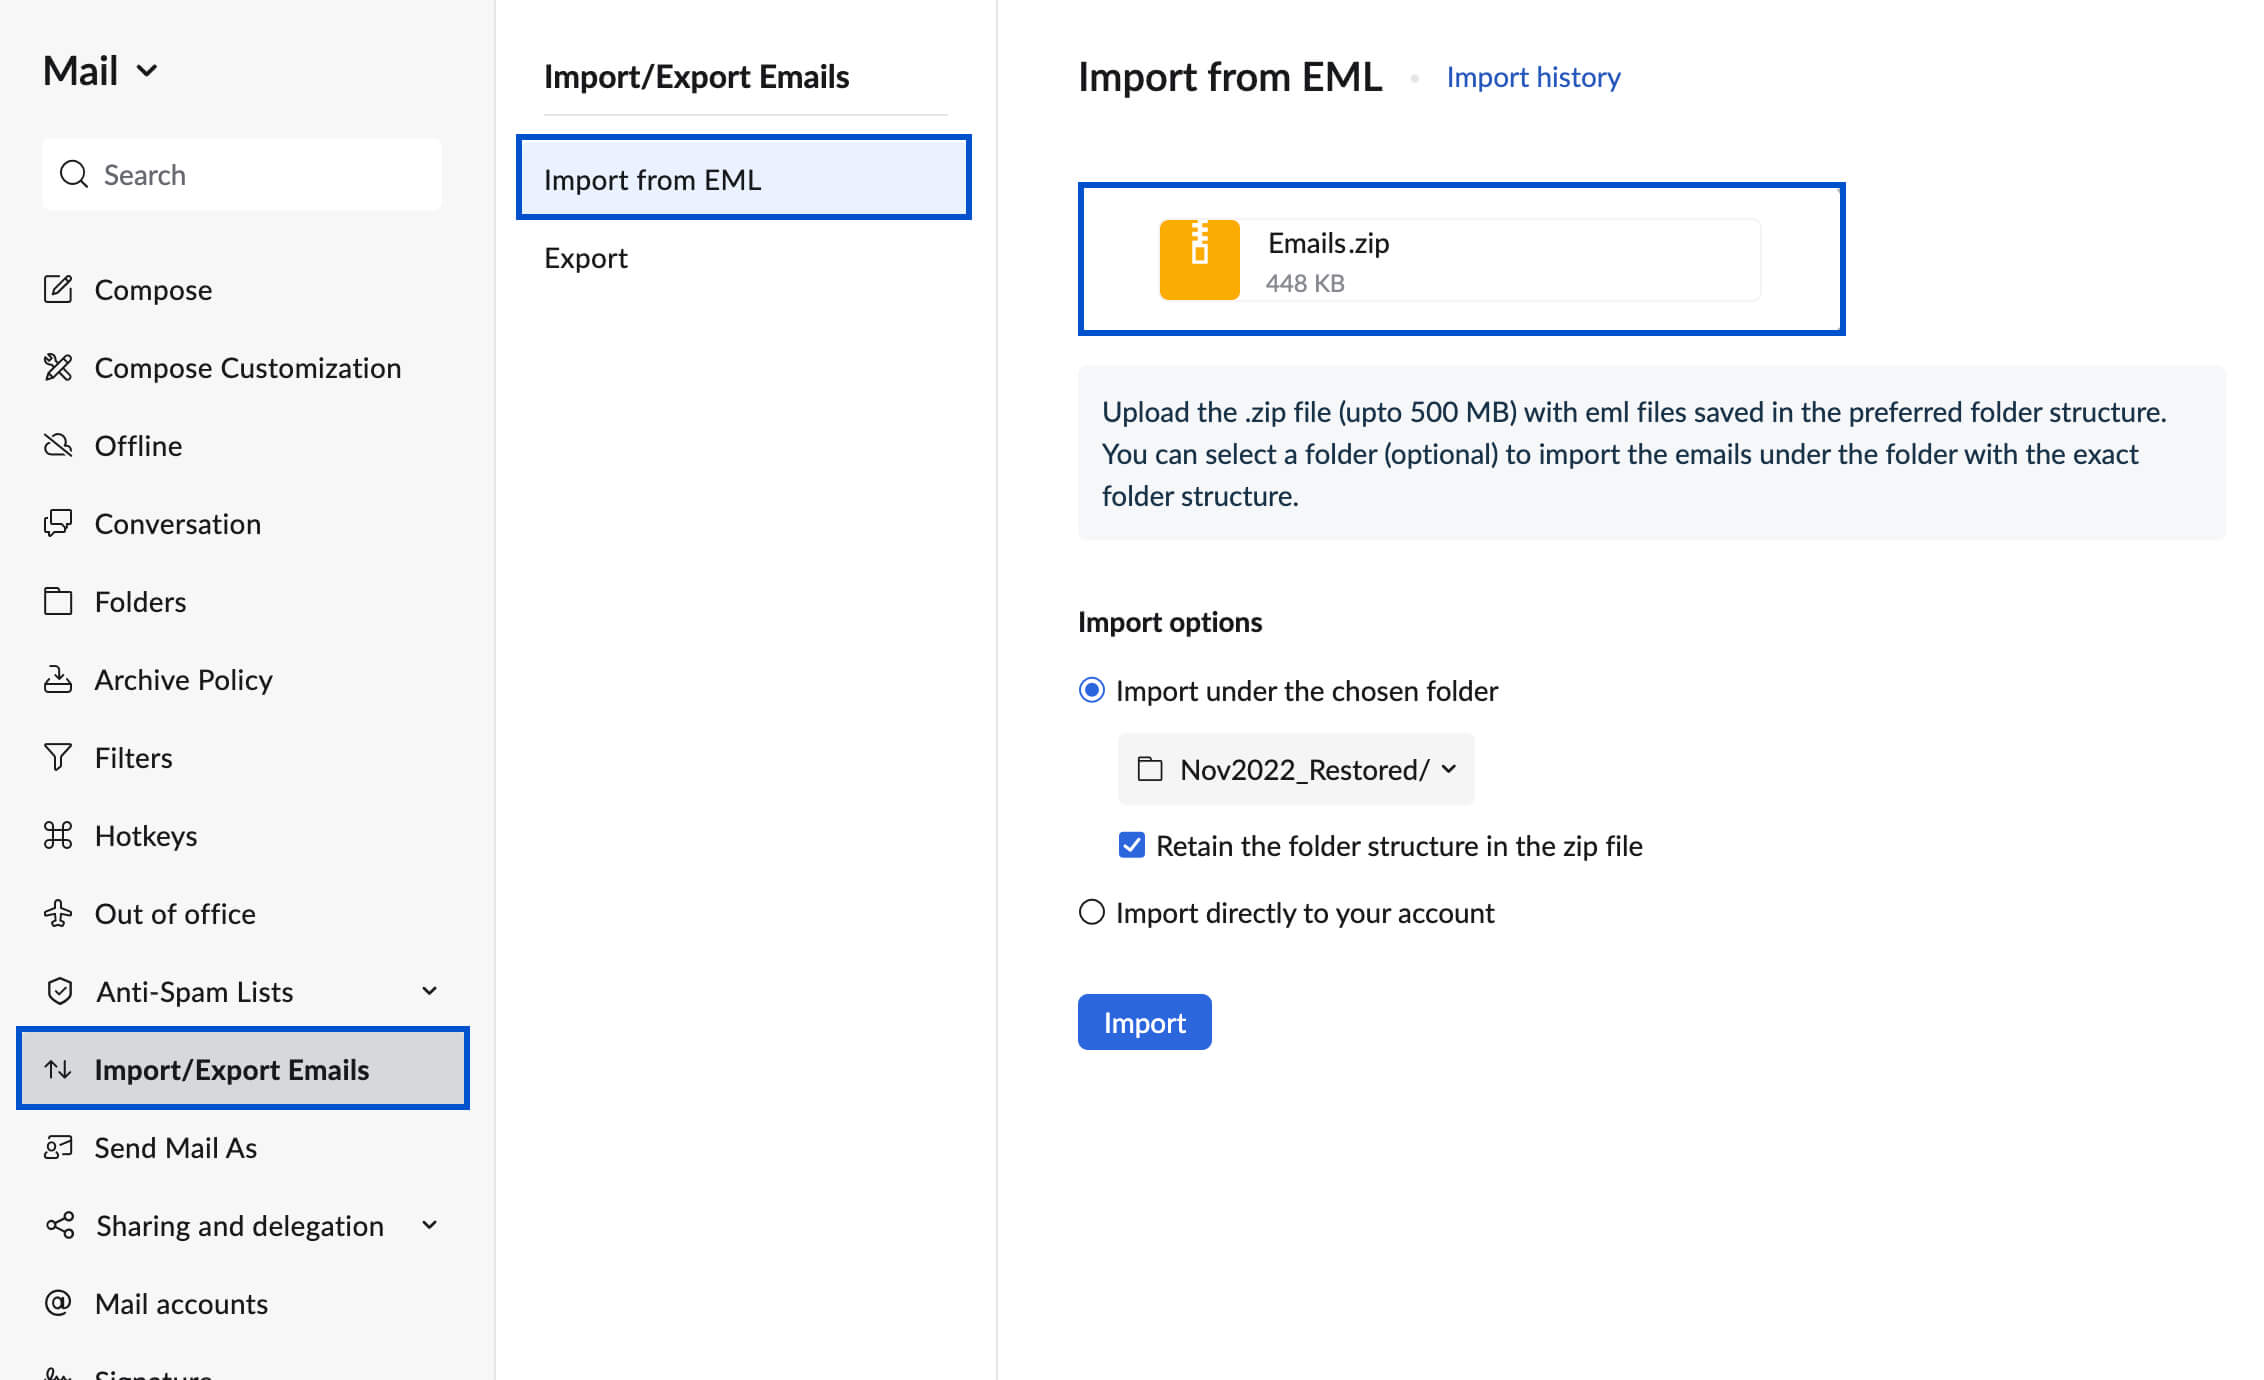Click the Hotkeys icon in sidebar

pos(58,836)
